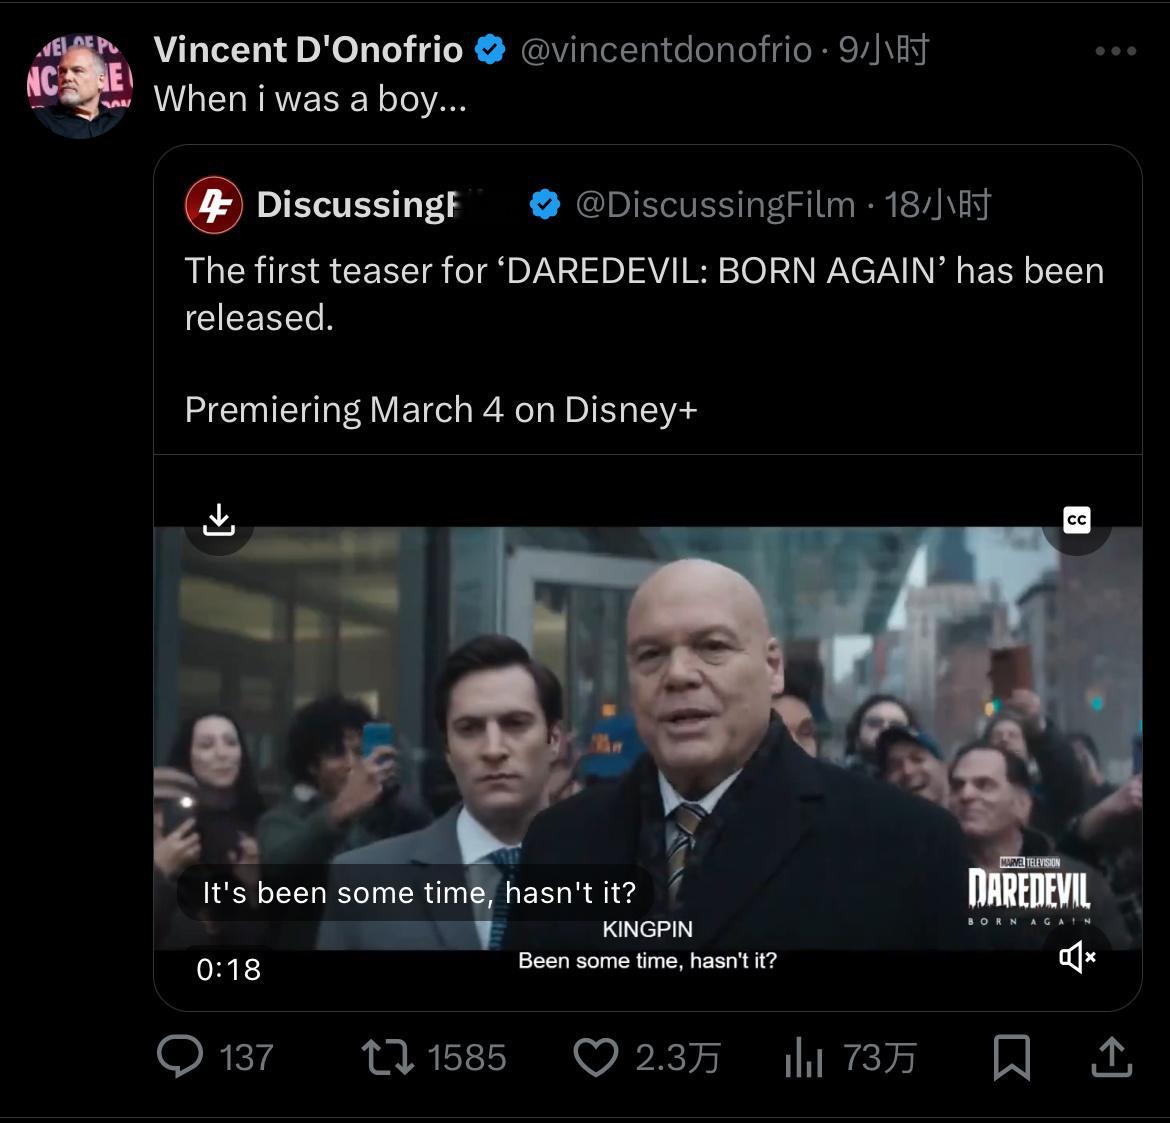Click Vincent D'Onofrio's blue verified badge

coord(489,46)
